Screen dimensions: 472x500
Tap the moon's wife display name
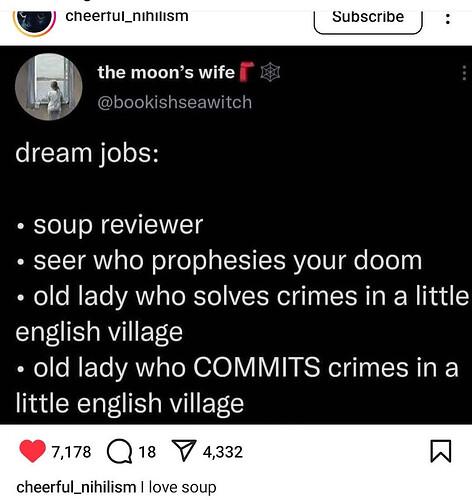pyautogui.click(x=166, y=73)
